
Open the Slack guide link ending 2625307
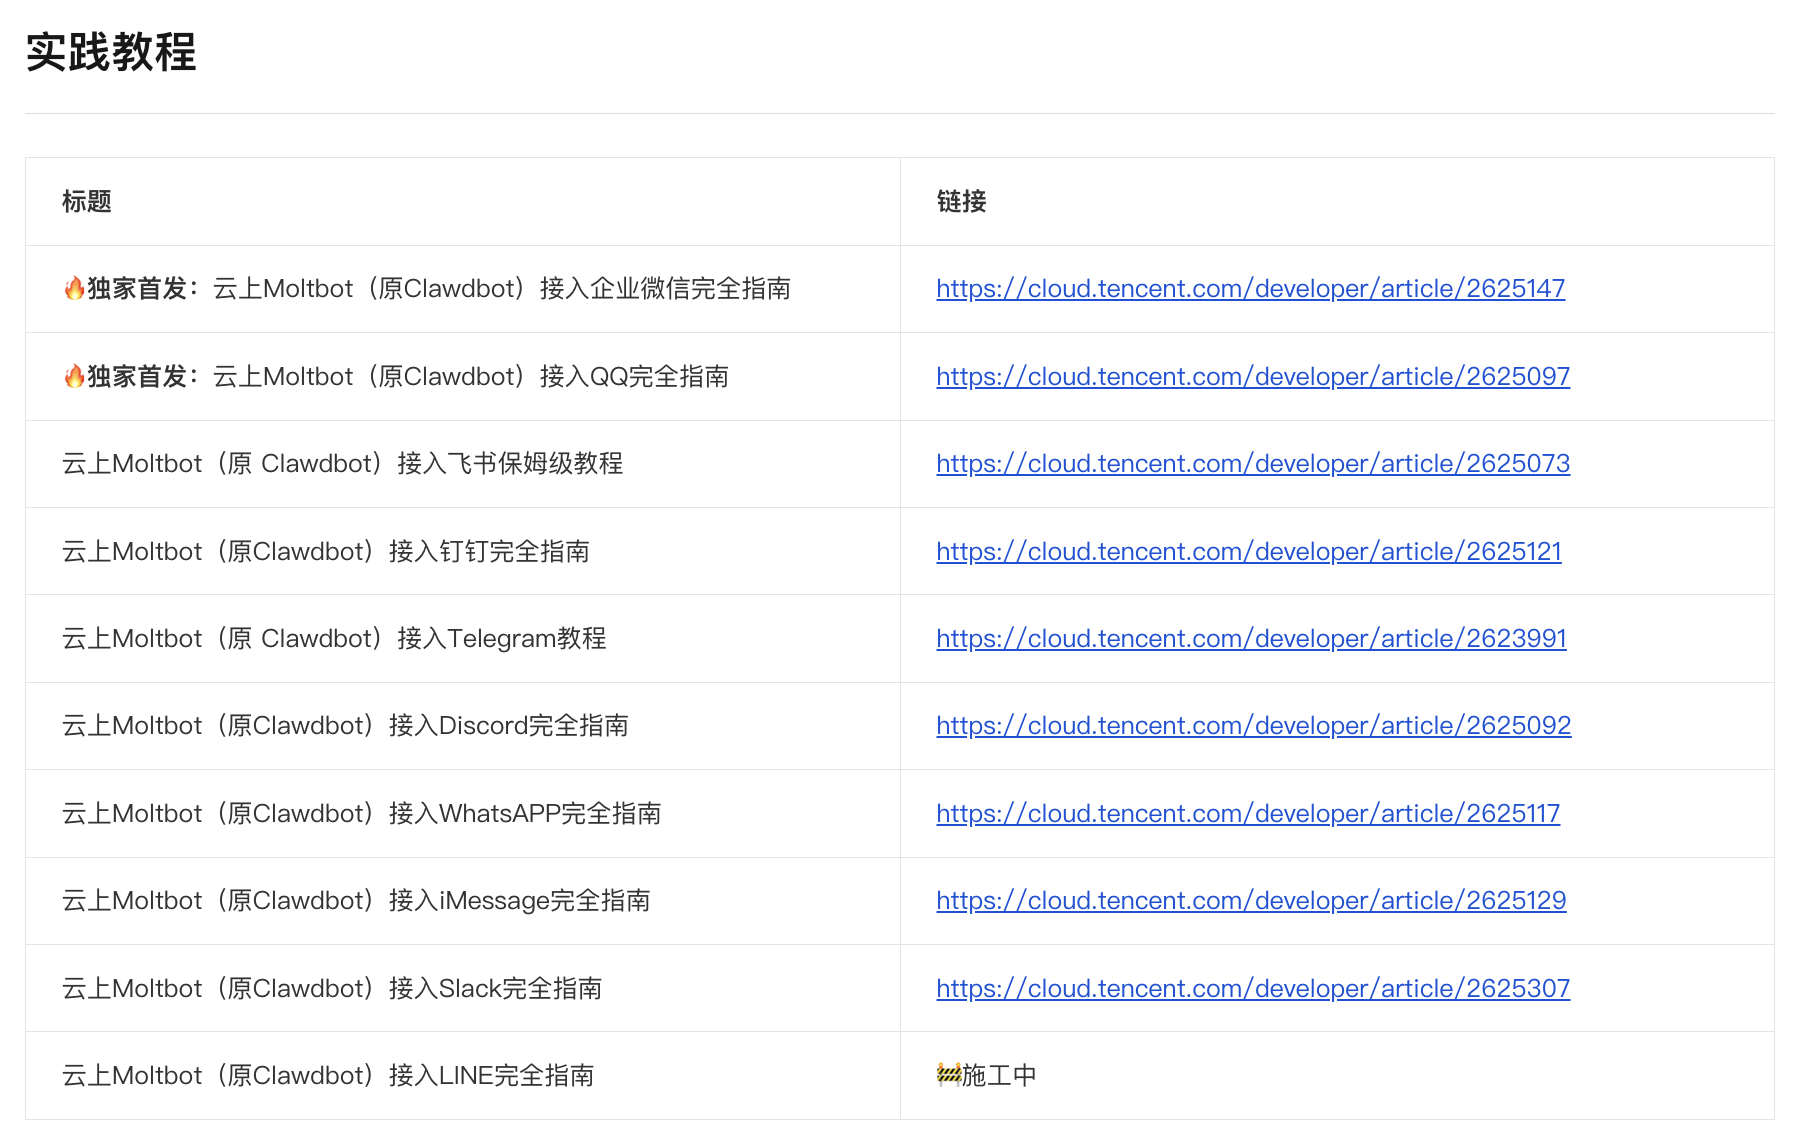pos(1252,989)
